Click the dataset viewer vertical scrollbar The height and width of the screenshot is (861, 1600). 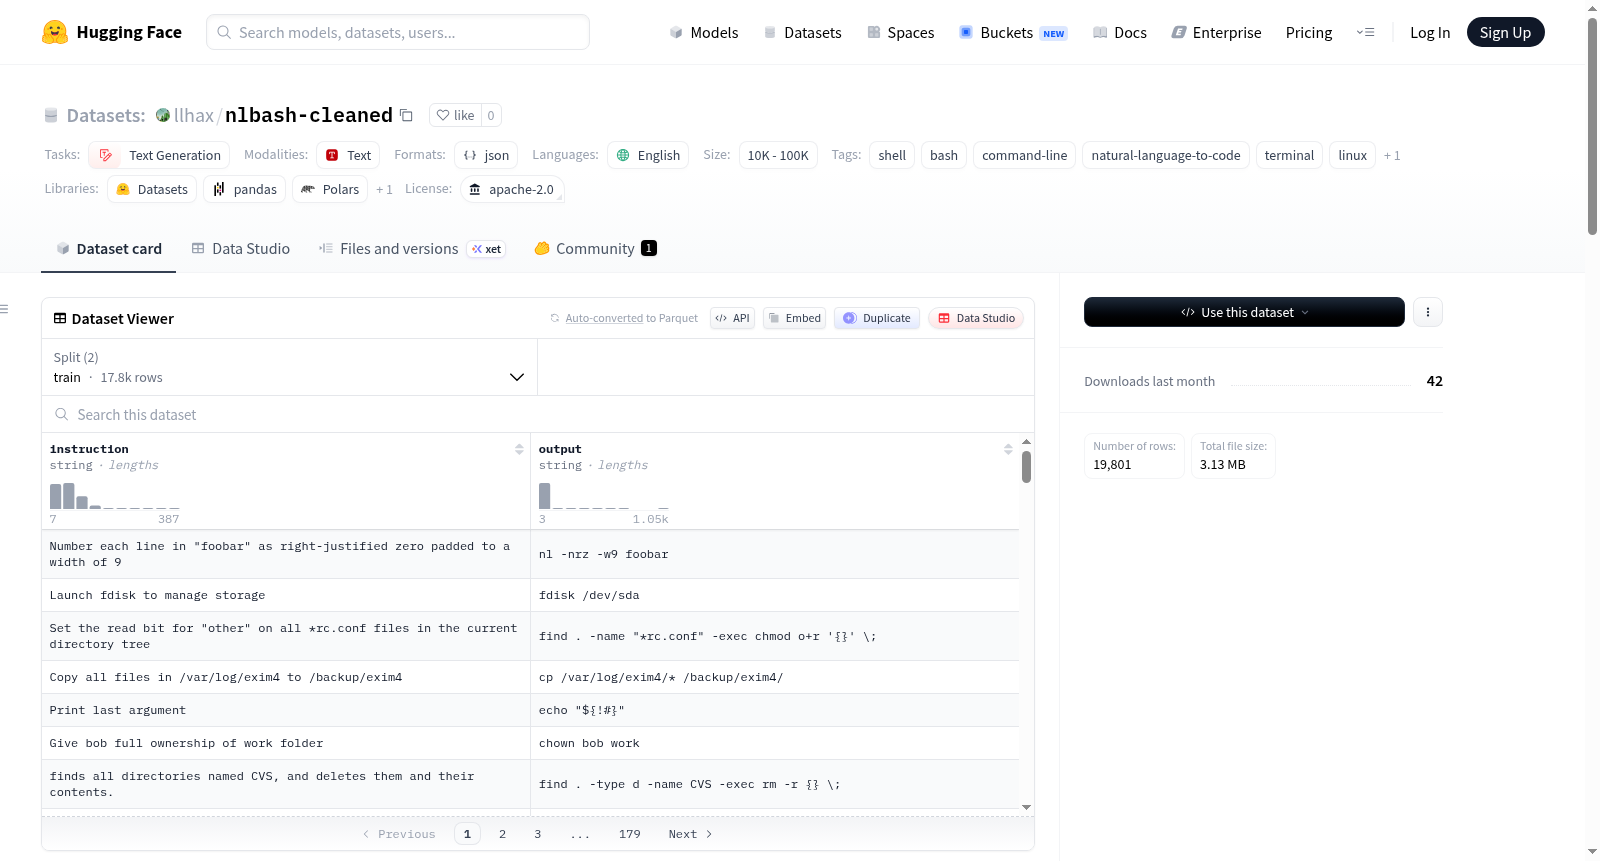pos(1026,466)
